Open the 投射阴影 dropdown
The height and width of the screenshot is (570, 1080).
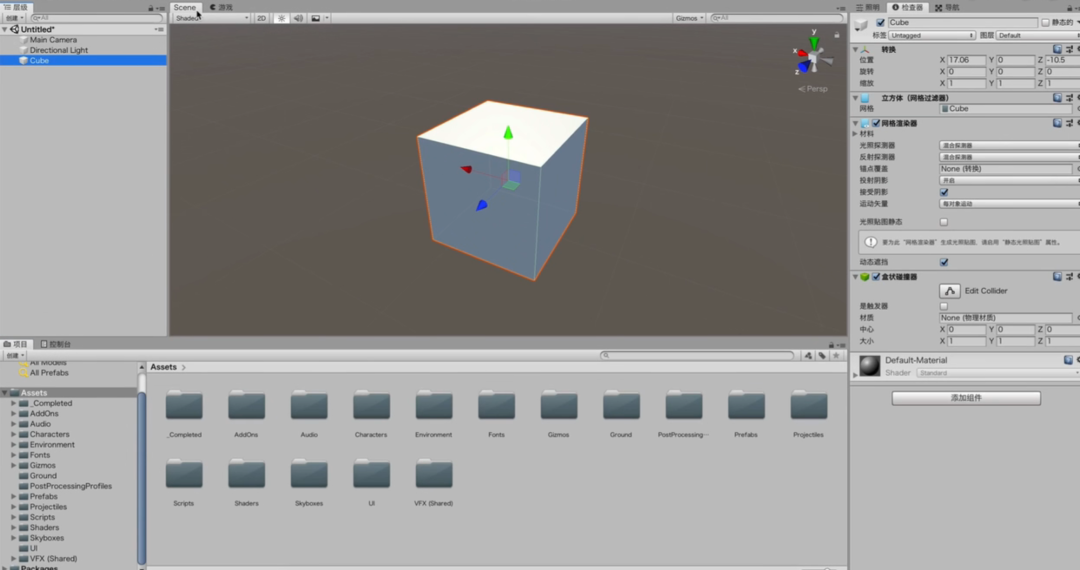click(1010, 180)
